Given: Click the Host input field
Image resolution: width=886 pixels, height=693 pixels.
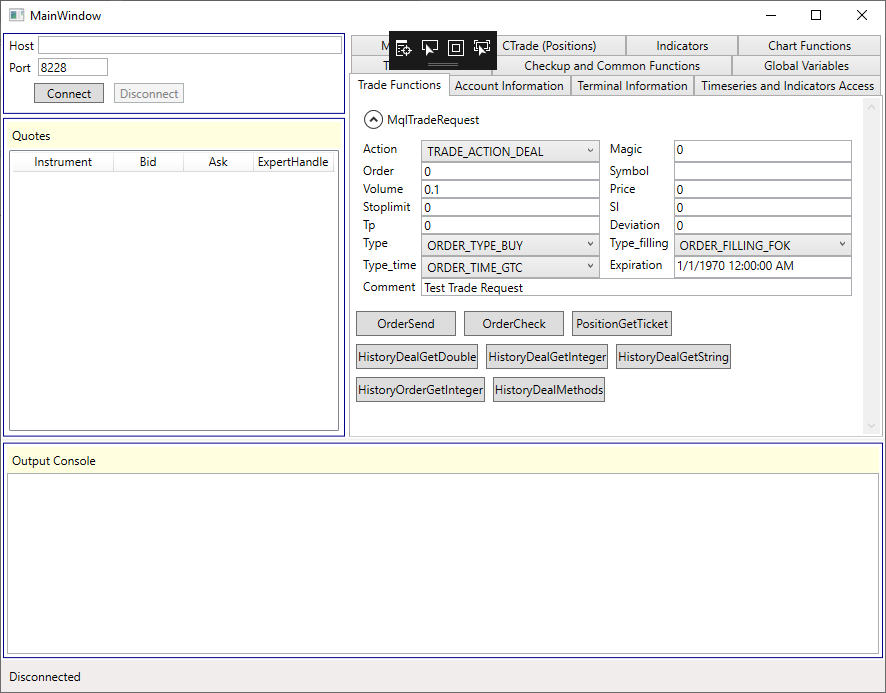Looking at the screenshot, I should [x=190, y=46].
